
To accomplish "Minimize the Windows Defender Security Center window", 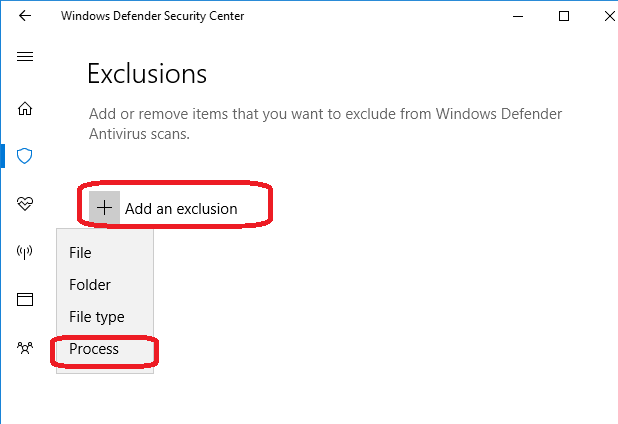I will pyautogui.click(x=518, y=16).
